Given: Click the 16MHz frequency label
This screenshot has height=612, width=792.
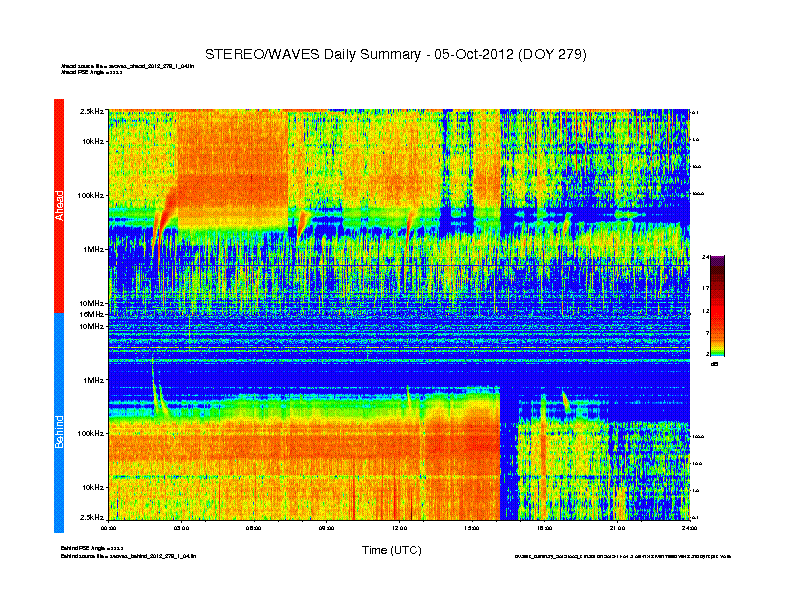Looking at the screenshot, I should point(91,314).
